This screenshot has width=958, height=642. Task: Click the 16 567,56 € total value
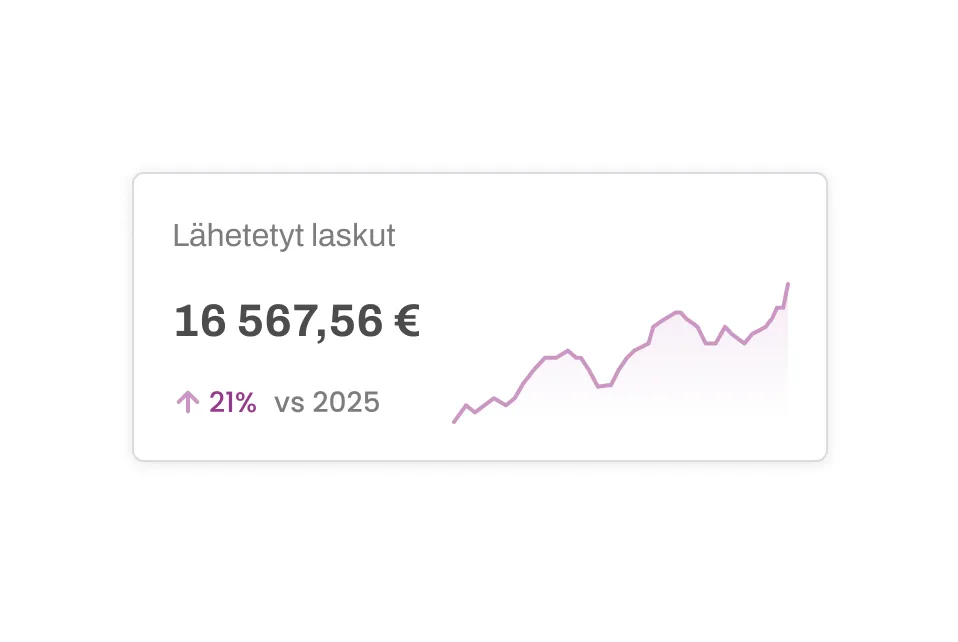click(296, 320)
